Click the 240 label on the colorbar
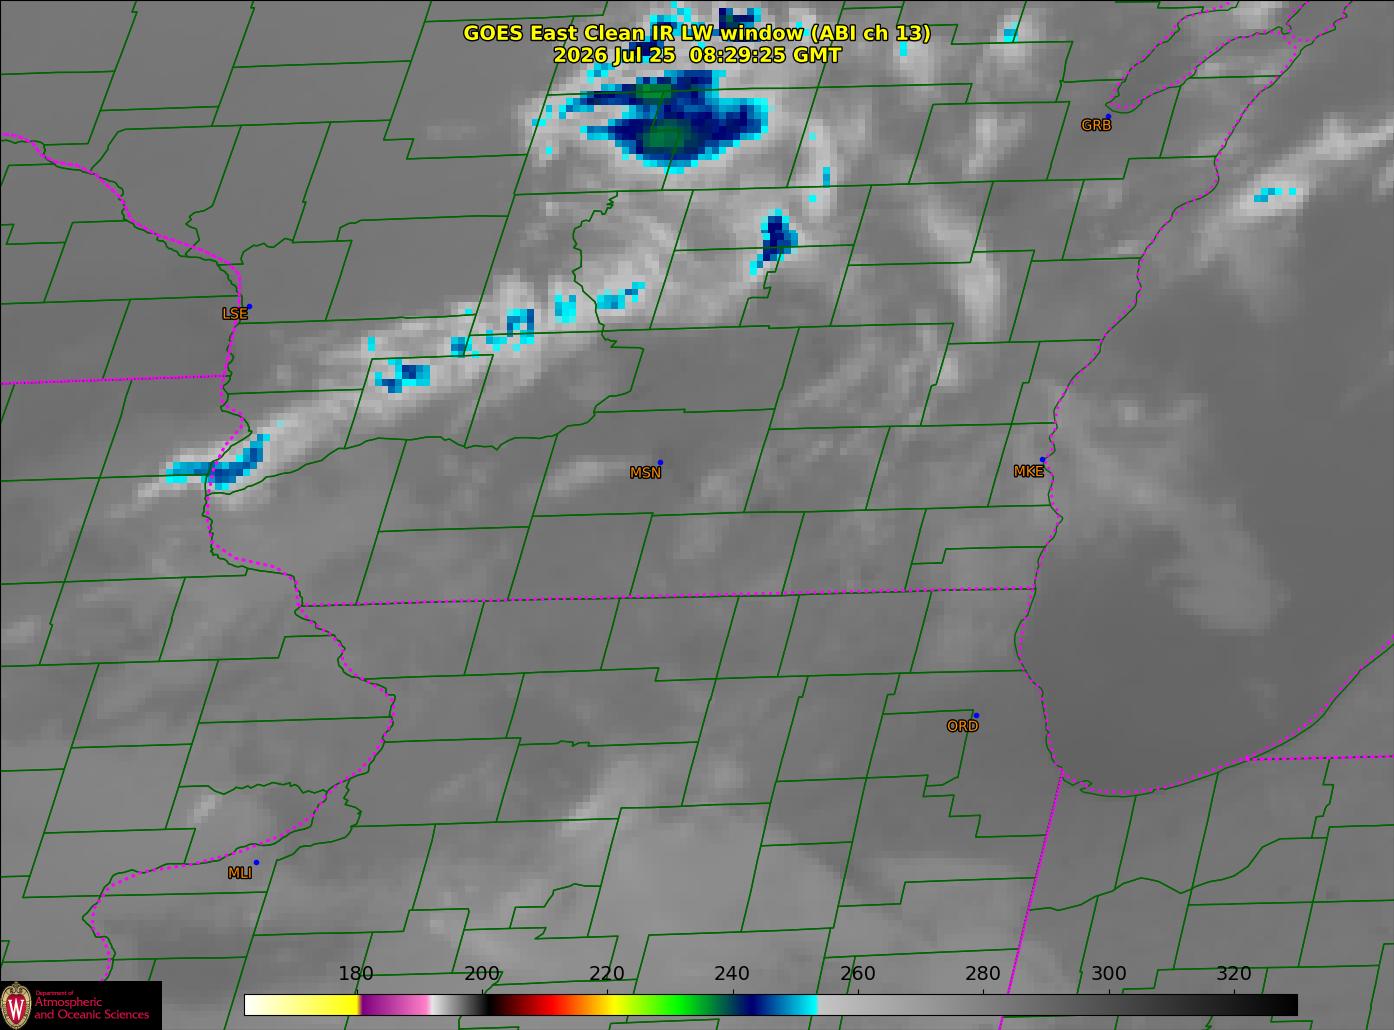 pyautogui.click(x=732, y=974)
